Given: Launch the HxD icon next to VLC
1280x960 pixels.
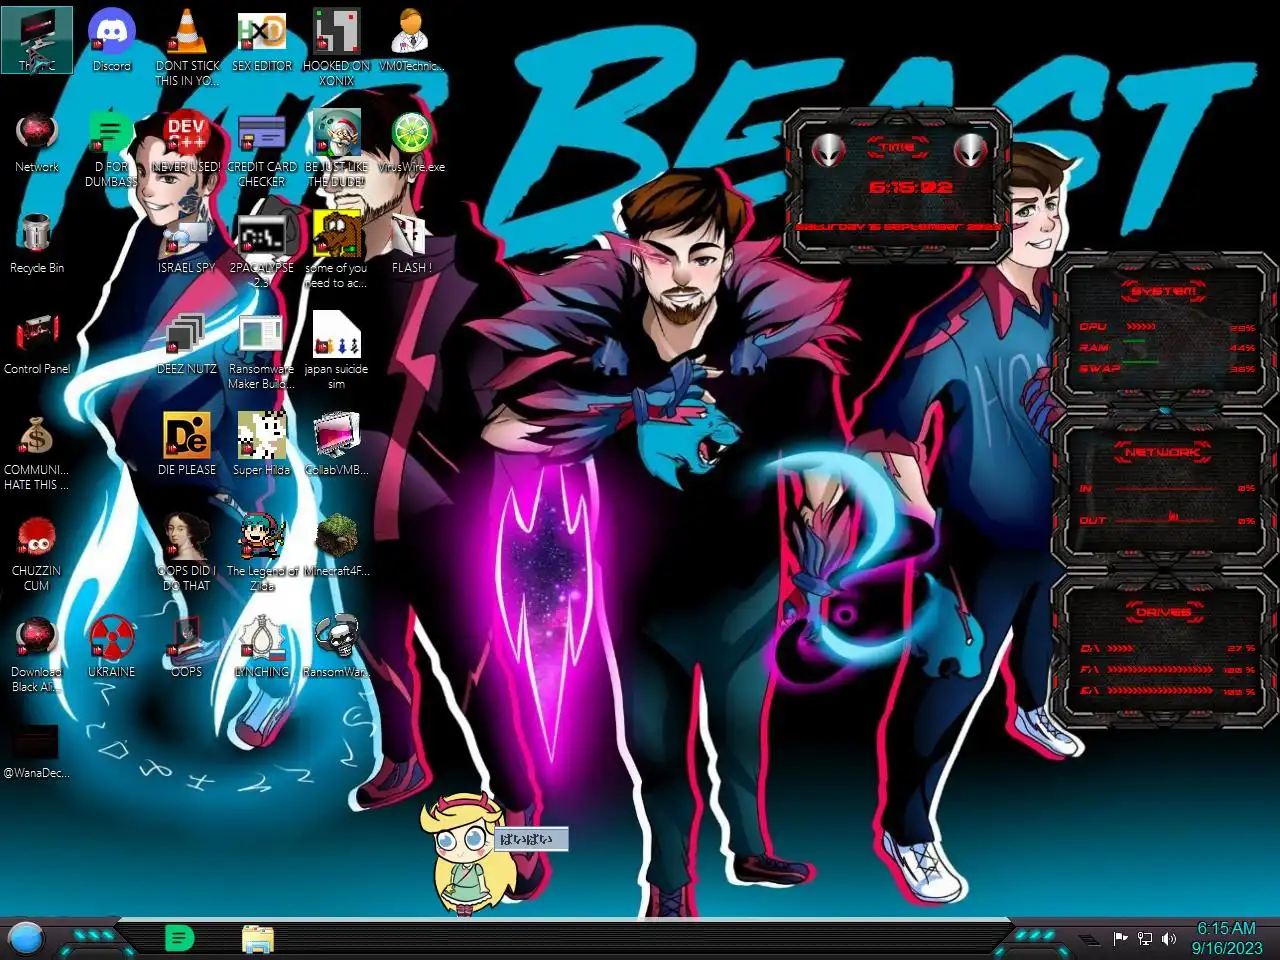Looking at the screenshot, I should [262, 40].
